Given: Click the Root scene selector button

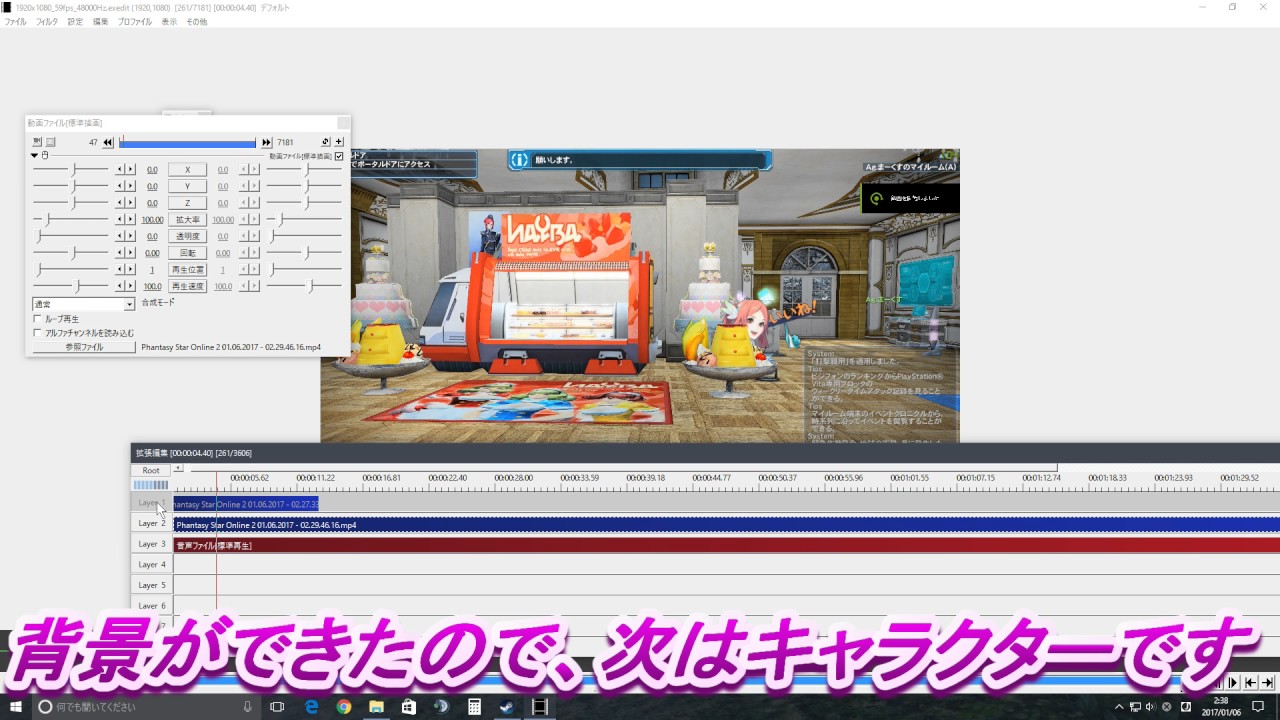Looking at the screenshot, I should click(151, 470).
